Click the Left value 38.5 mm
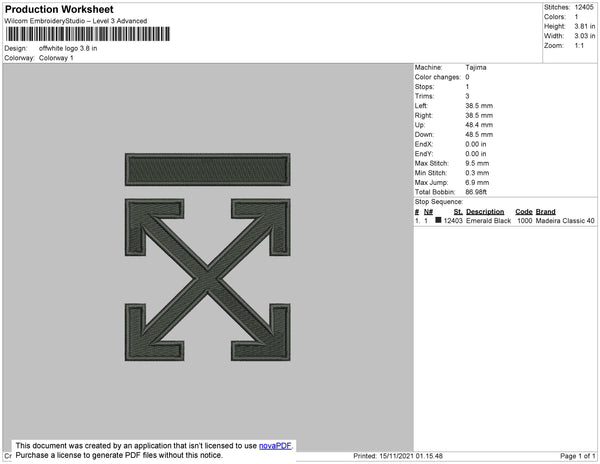The image size is (600, 464). coord(479,106)
